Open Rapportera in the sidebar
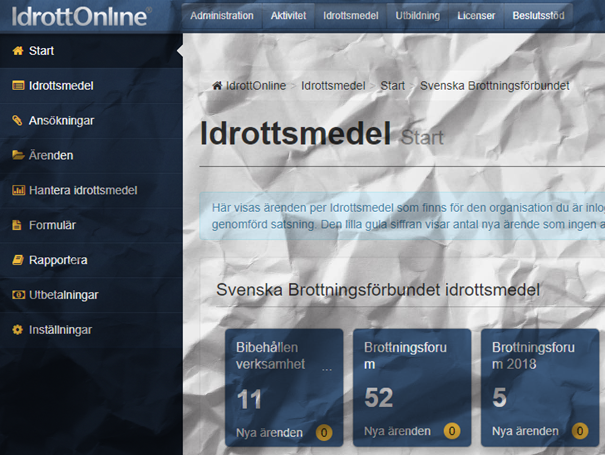The height and width of the screenshot is (455, 605). (x=91, y=260)
